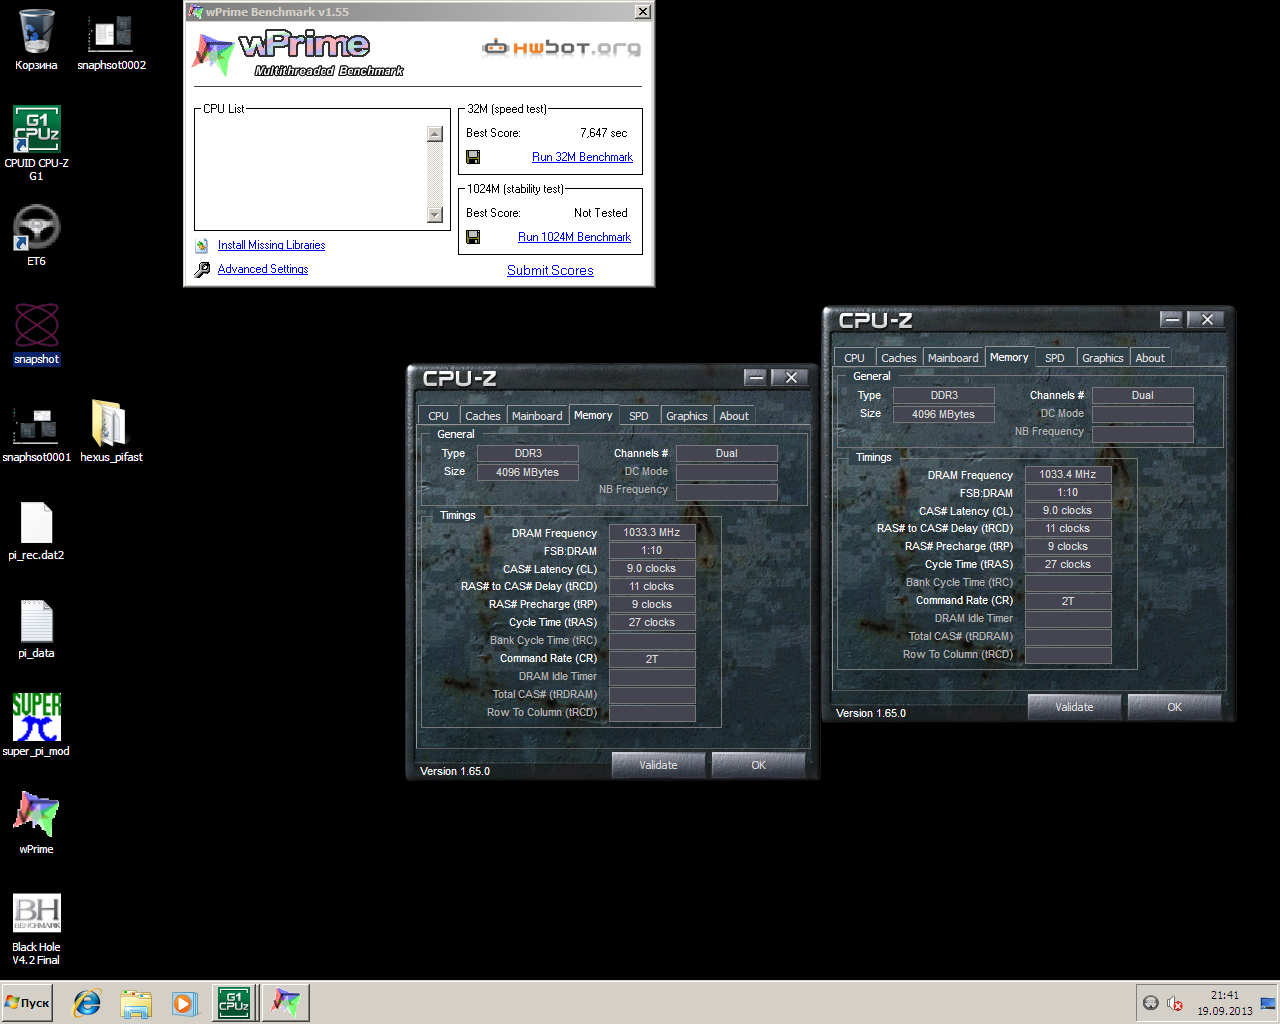Viewport: 1280px width, 1024px height.
Task: Click Validate in left CPU-Z window
Action: (658, 765)
